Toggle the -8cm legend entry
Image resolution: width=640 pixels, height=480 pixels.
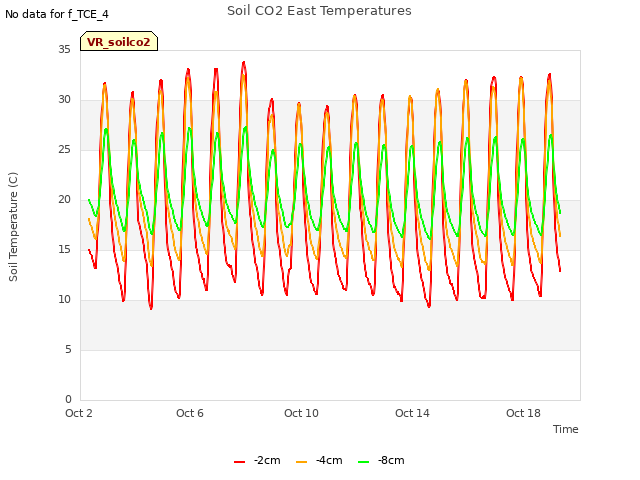381,460
